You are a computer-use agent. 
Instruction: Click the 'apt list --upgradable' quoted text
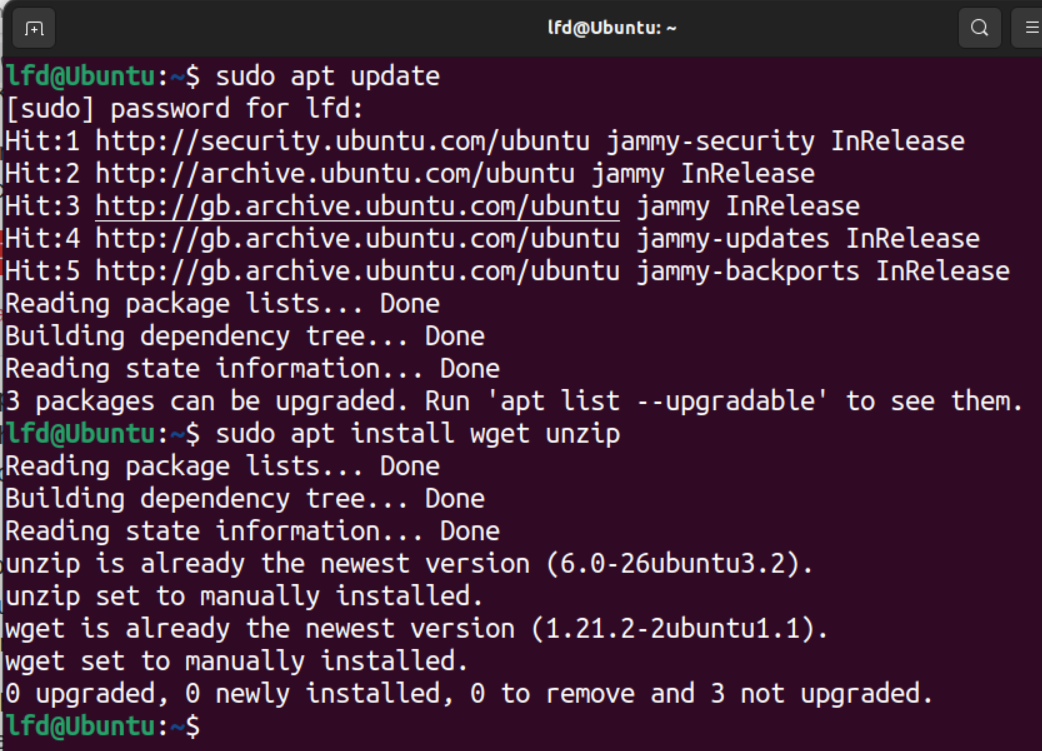click(657, 401)
